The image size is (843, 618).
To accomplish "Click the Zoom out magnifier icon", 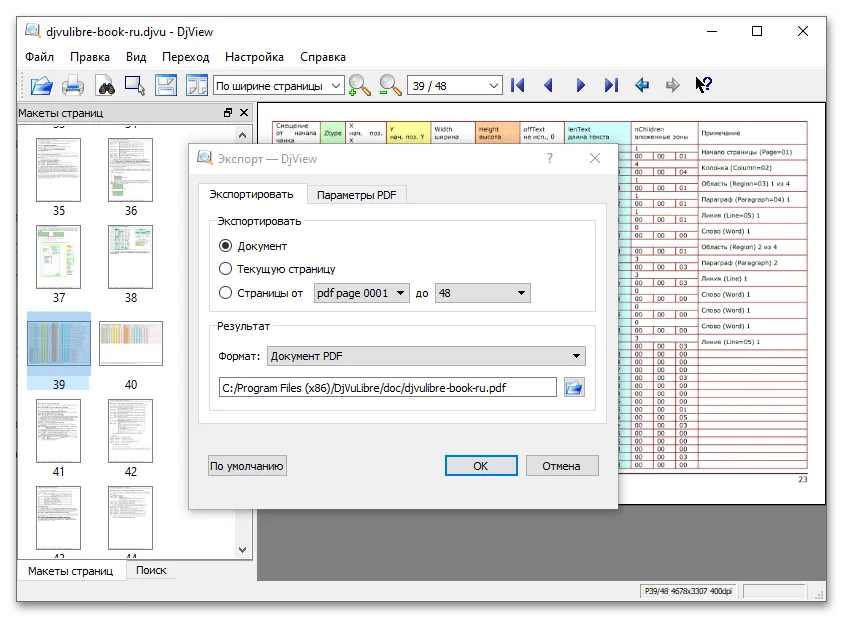I will [x=390, y=85].
